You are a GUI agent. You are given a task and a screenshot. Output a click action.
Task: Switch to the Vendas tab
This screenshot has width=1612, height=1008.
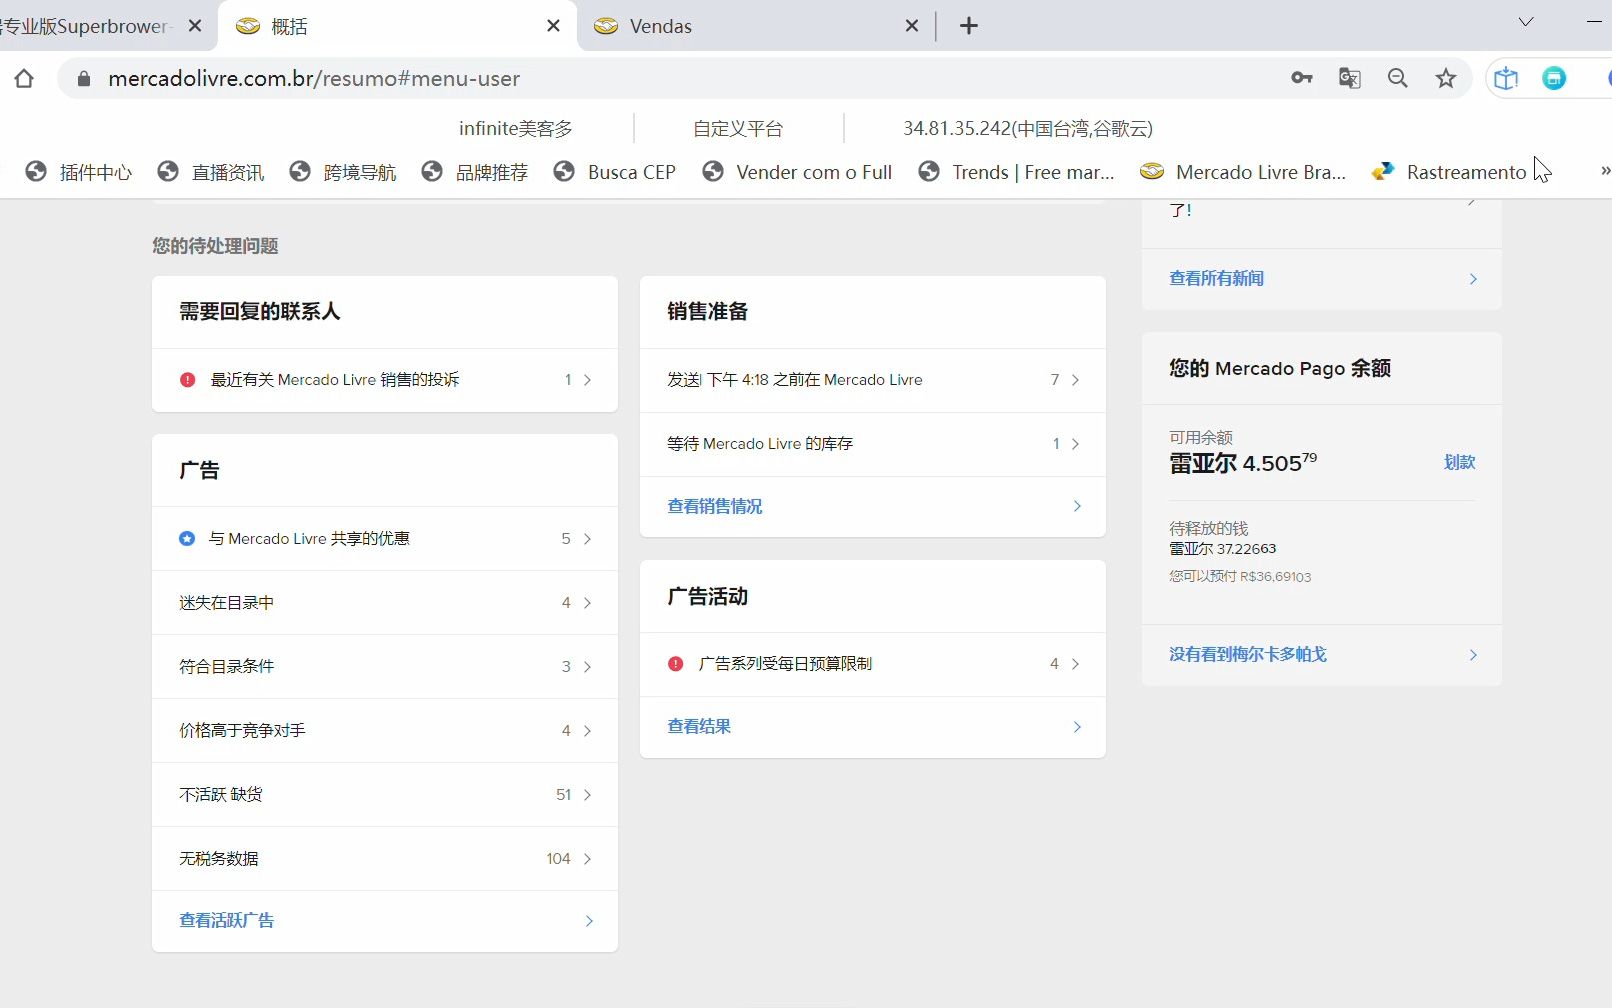755,26
